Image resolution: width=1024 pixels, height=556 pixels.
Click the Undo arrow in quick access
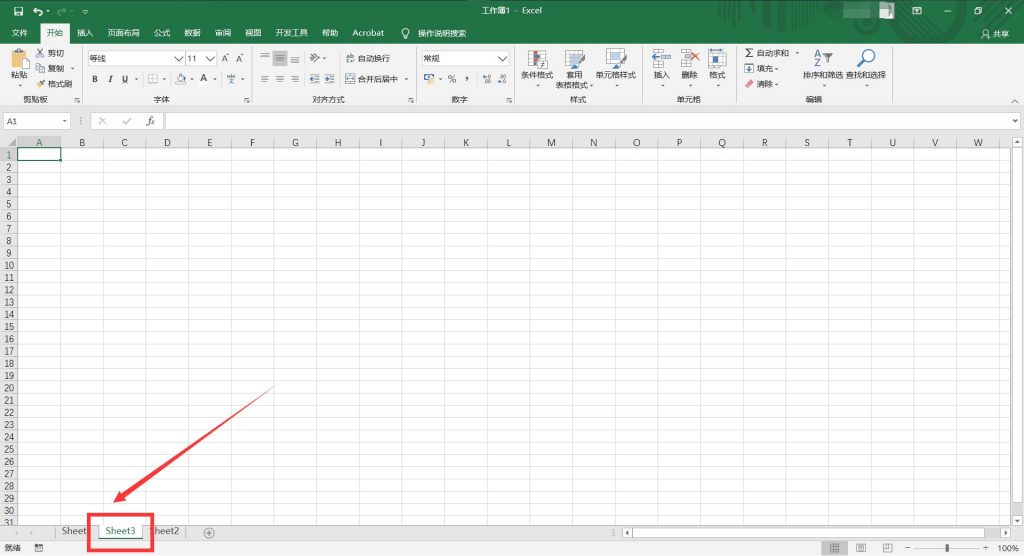pos(38,11)
